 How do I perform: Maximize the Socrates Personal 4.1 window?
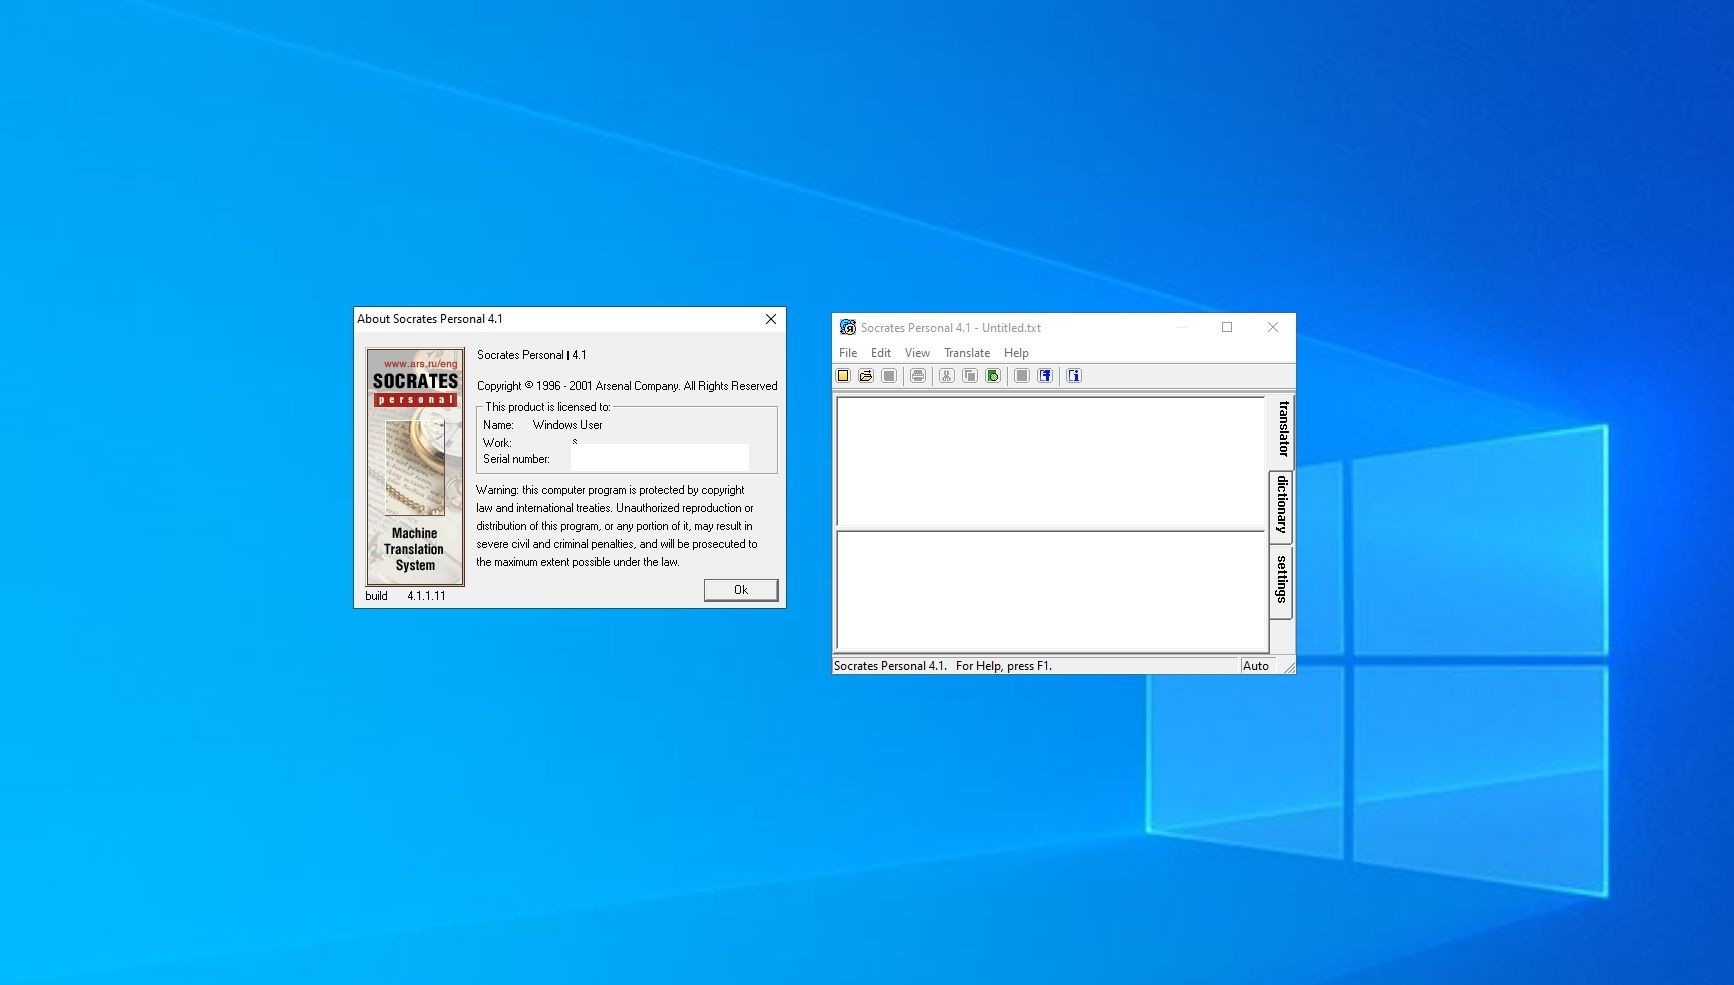click(x=1227, y=327)
